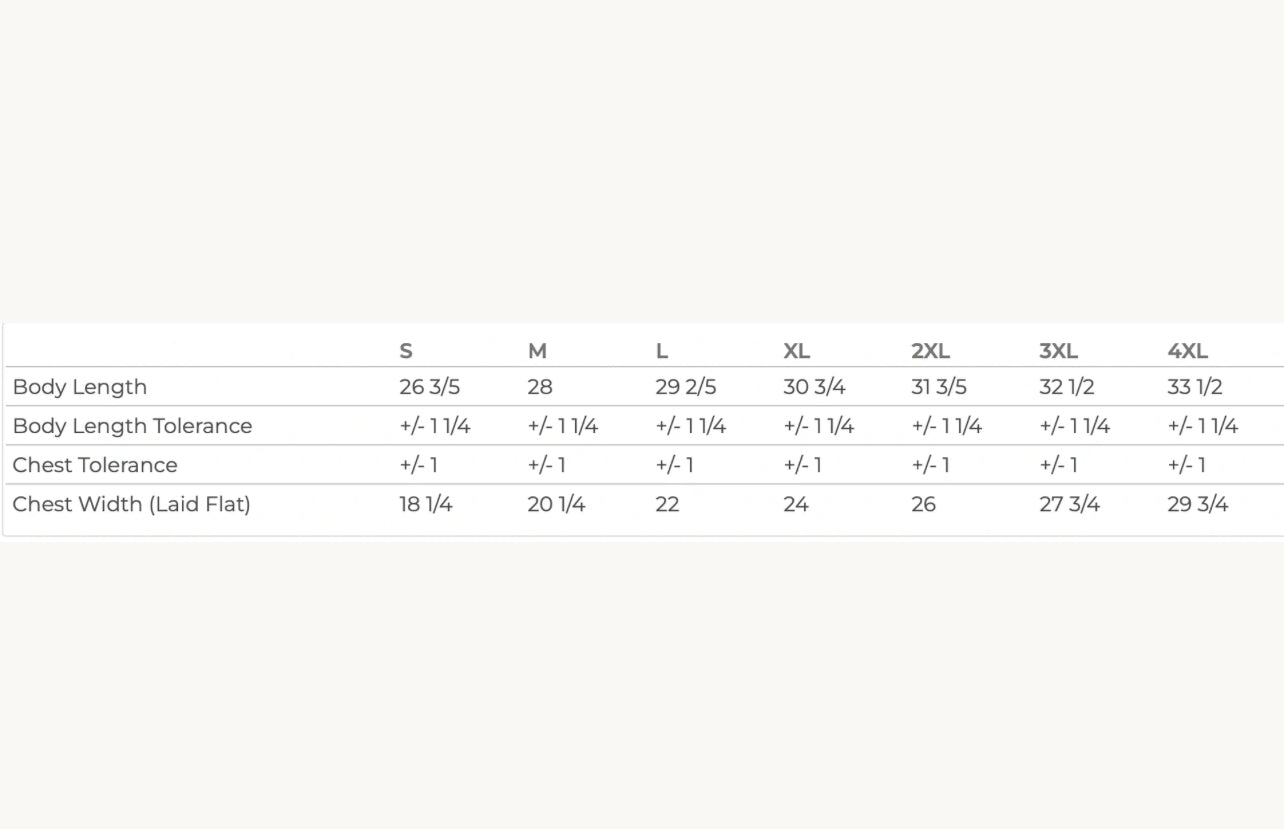
Task: Select the Chest Width (Laid Flat) label
Action: click(x=131, y=504)
